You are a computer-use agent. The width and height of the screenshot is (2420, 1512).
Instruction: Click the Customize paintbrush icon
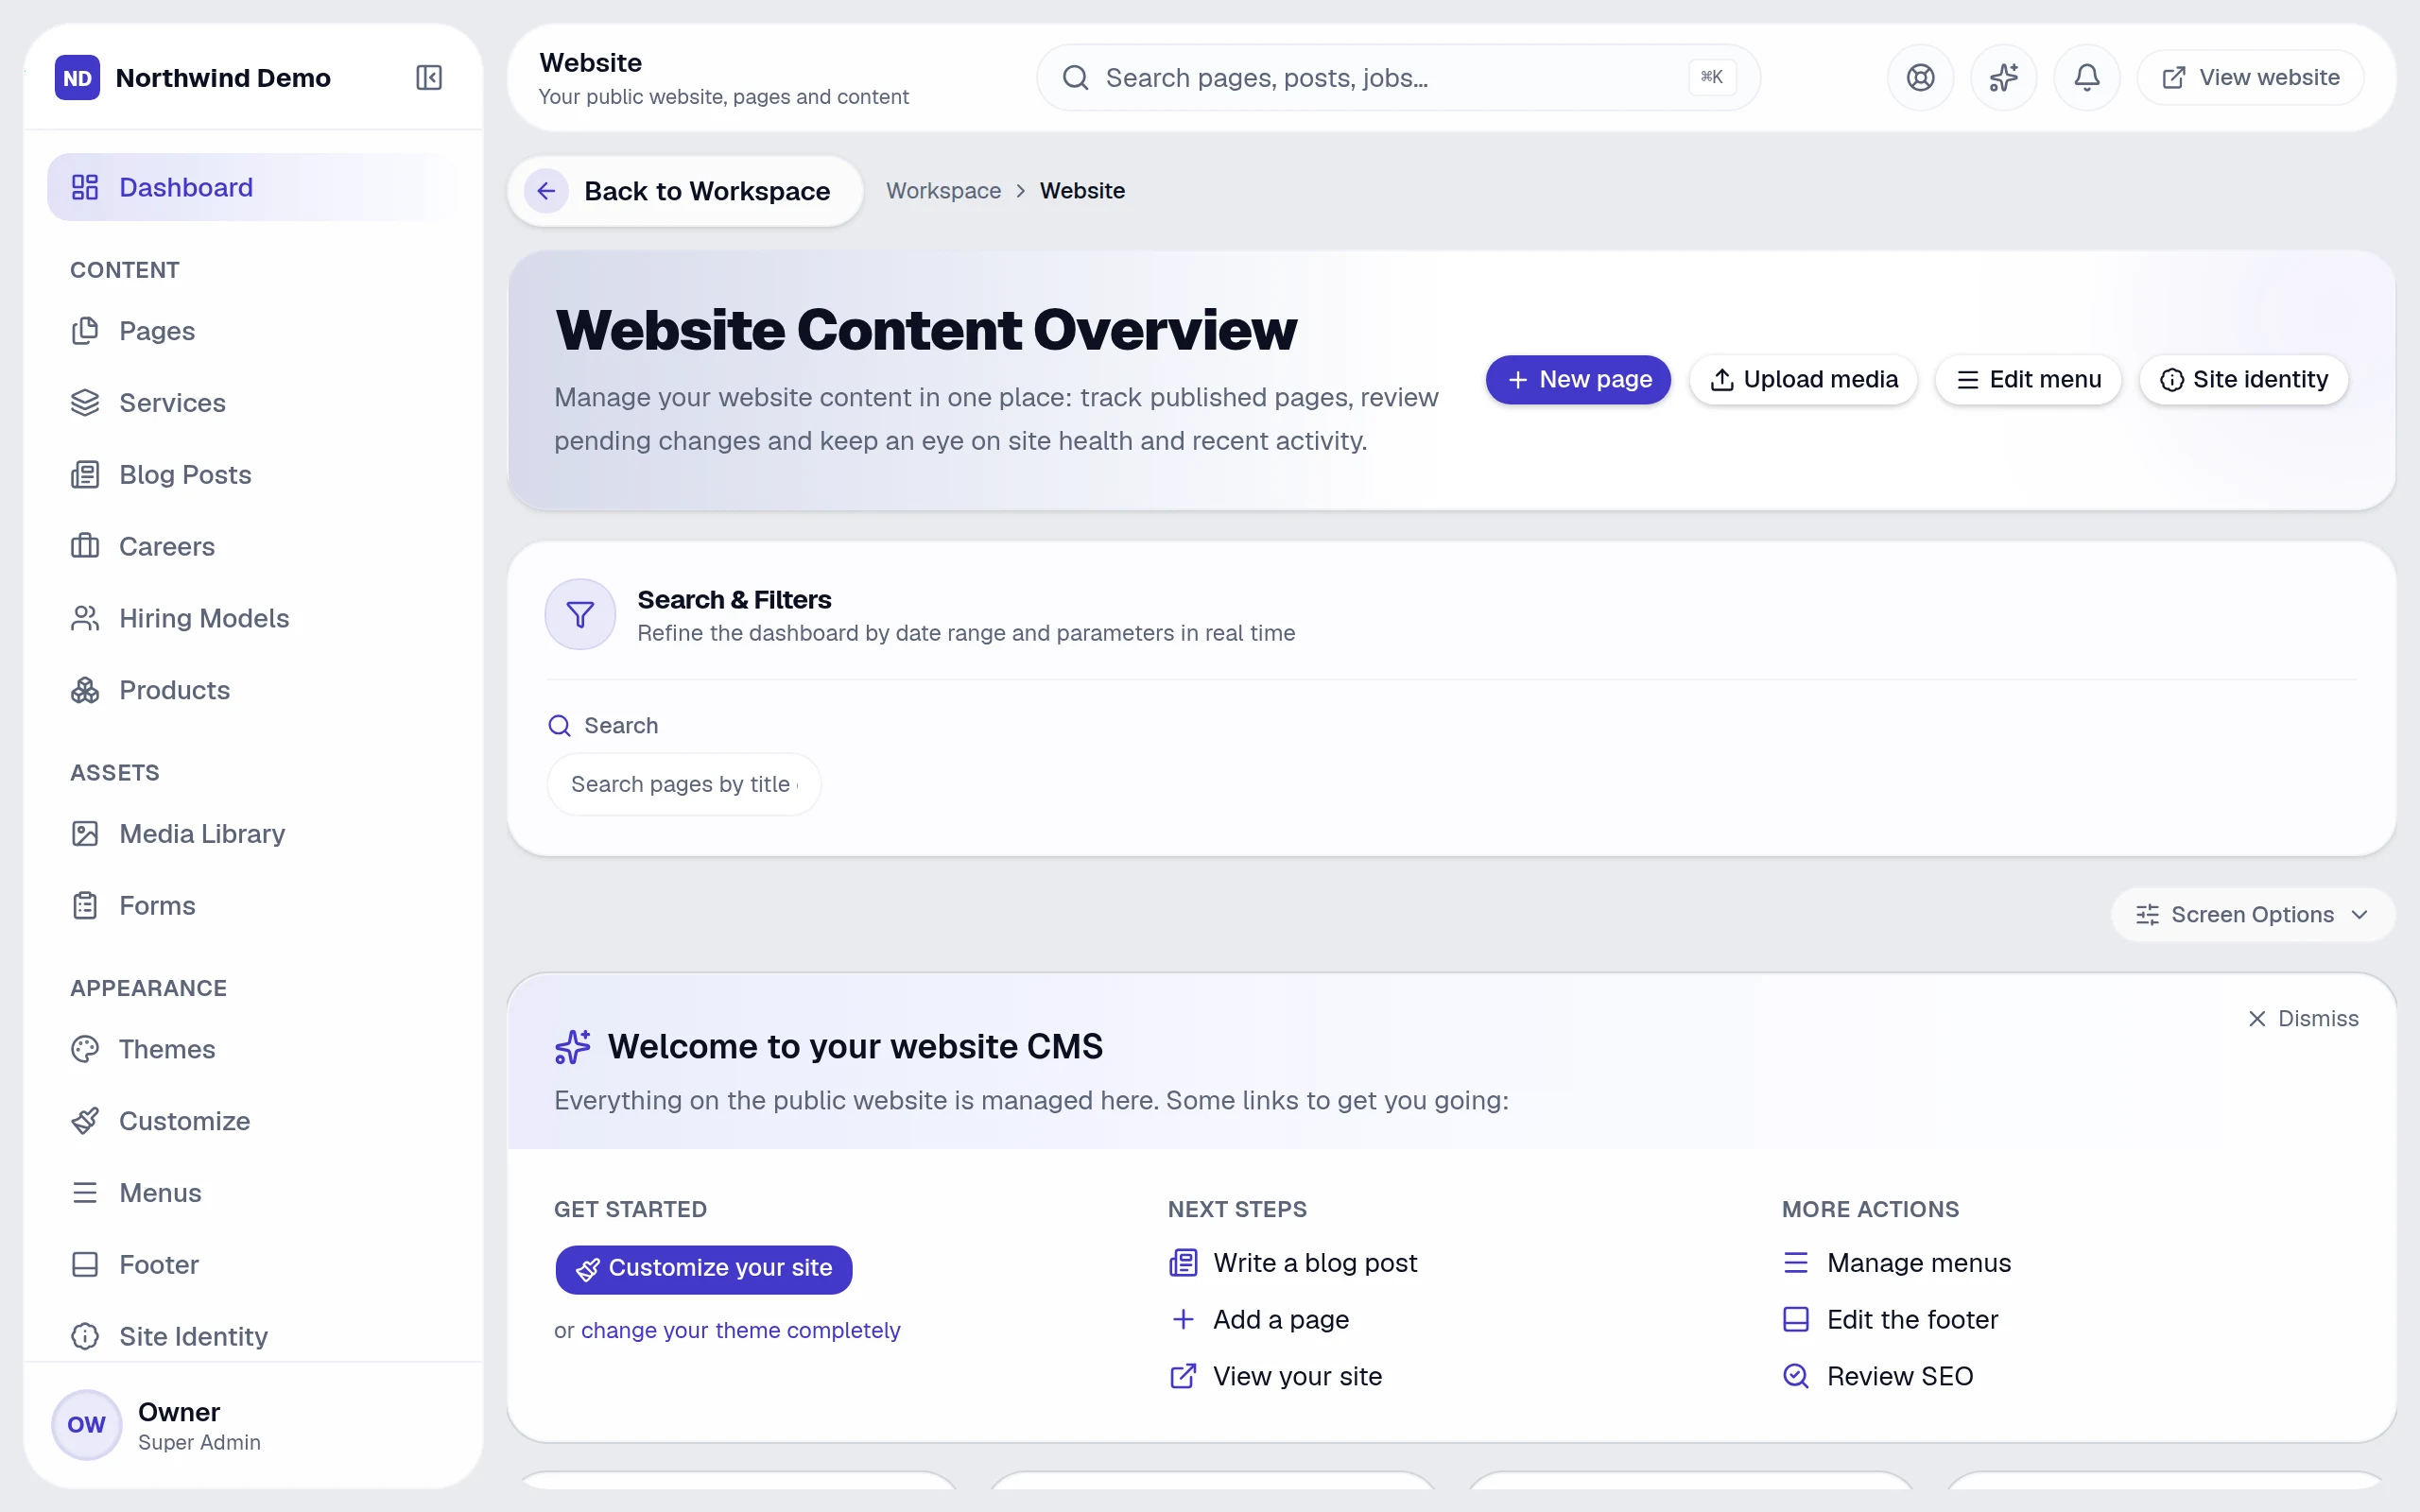click(x=85, y=1121)
